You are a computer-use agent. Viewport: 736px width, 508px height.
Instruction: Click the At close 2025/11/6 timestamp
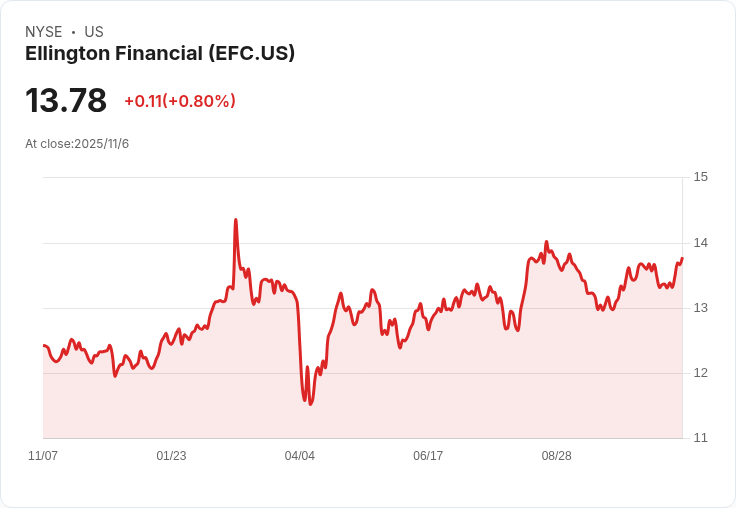[77, 144]
